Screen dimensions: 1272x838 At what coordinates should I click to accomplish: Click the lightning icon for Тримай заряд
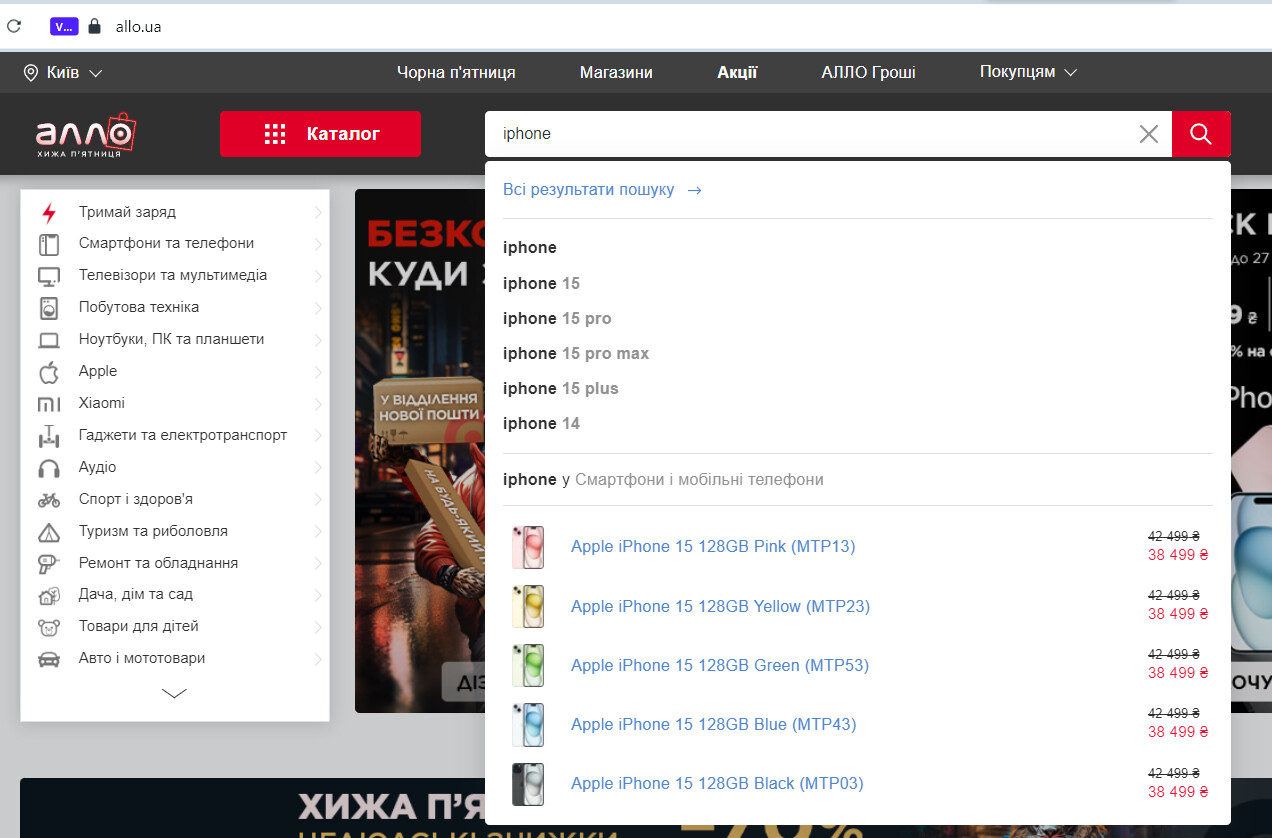tap(49, 212)
